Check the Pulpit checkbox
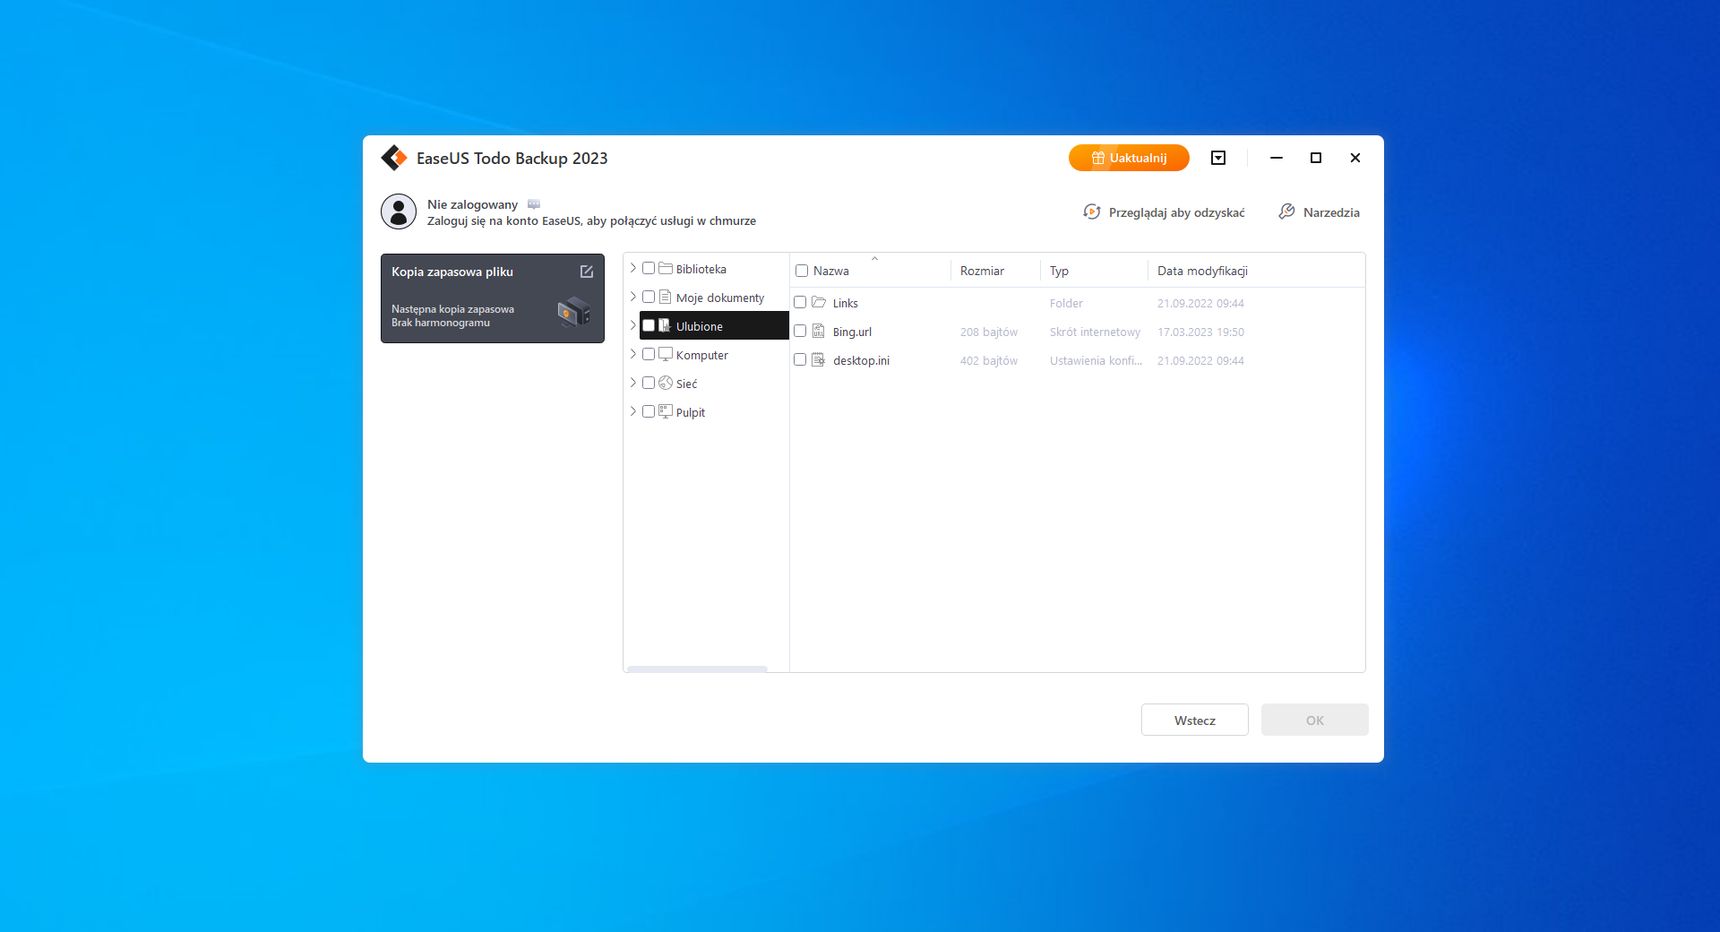The height and width of the screenshot is (932, 1720). click(x=648, y=411)
